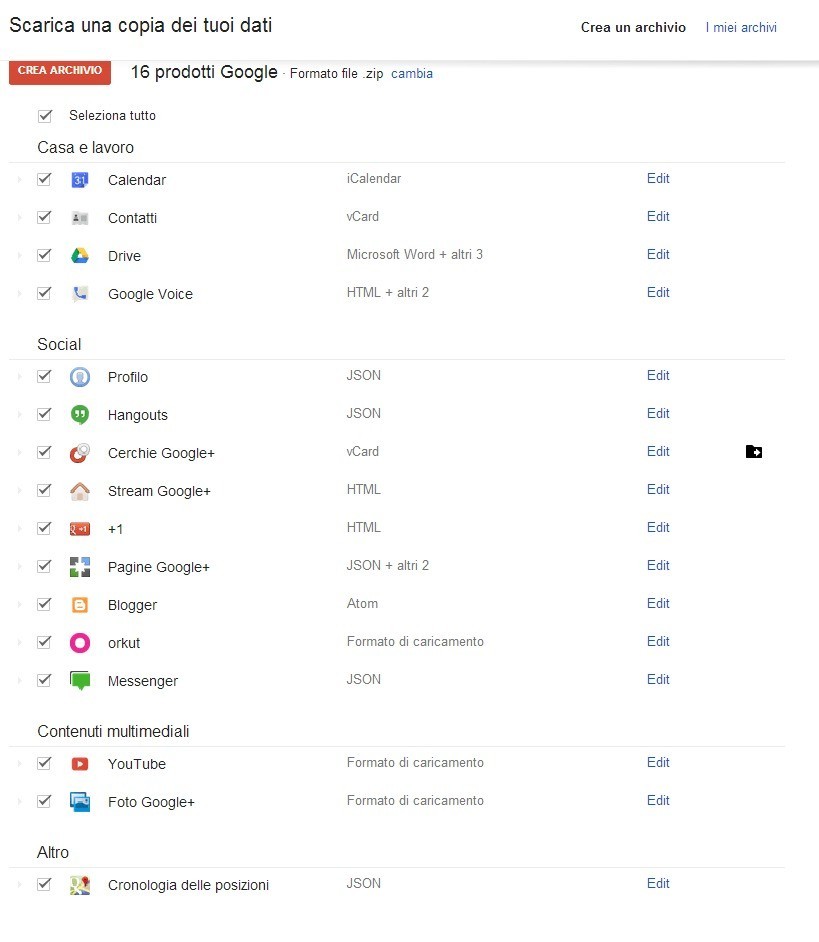819x942 pixels.
Task: Open Edit for Google Voice
Action: click(658, 293)
